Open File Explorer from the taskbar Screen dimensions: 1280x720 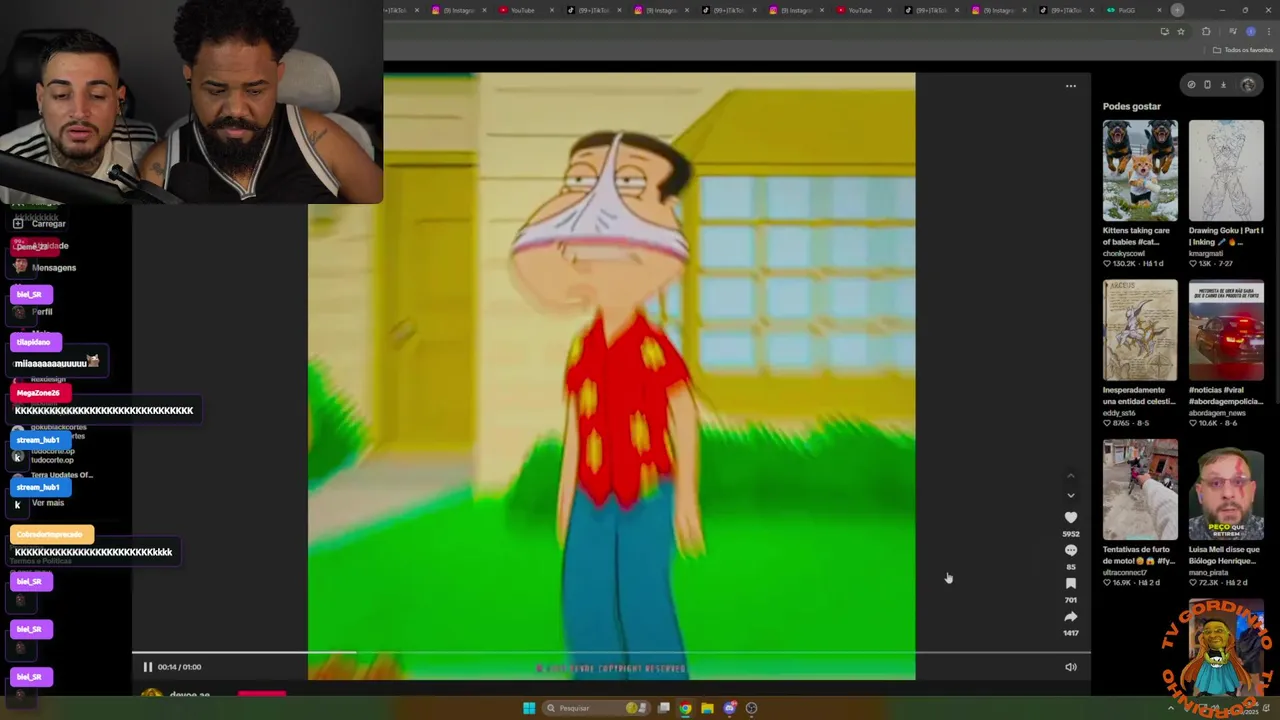[x=707, y=708]
